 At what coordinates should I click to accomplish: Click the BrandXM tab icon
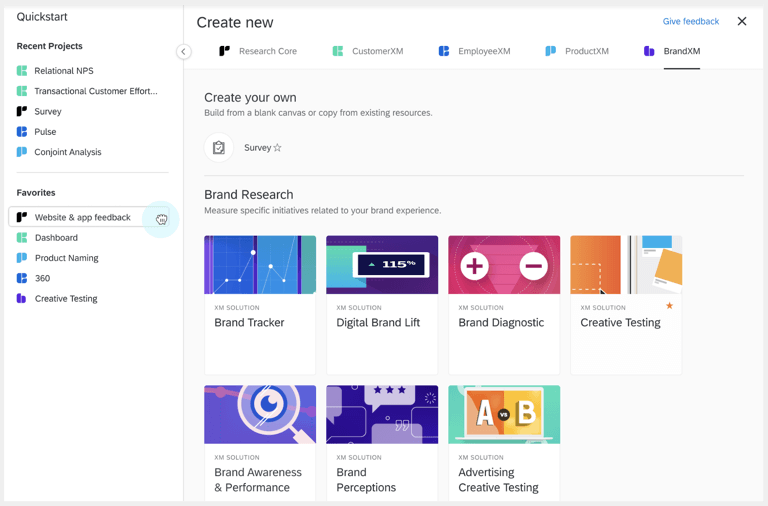tap(649, 51)
